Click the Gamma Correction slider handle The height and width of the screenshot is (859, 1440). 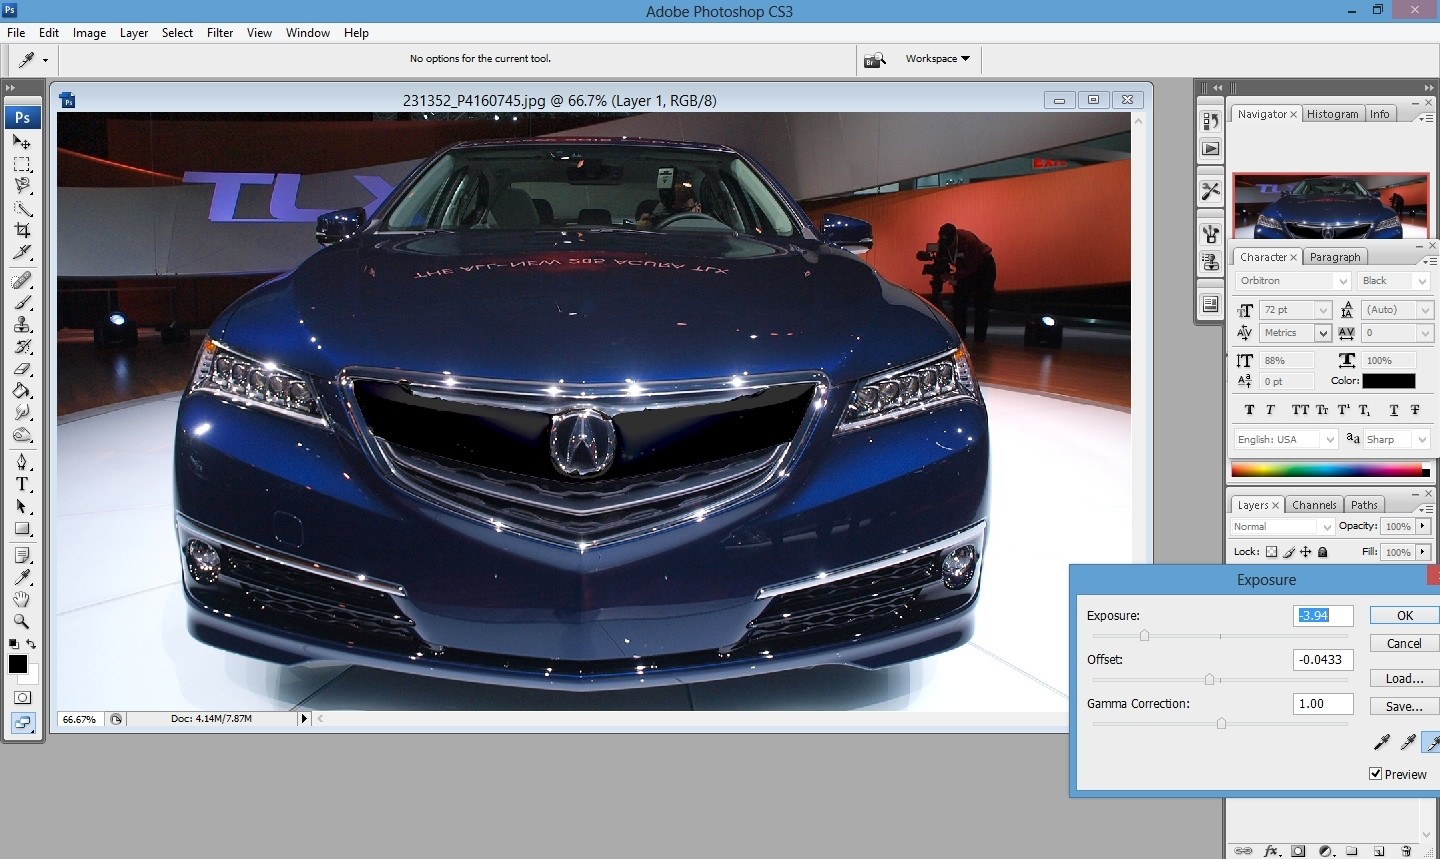[x=1221, y=724]
